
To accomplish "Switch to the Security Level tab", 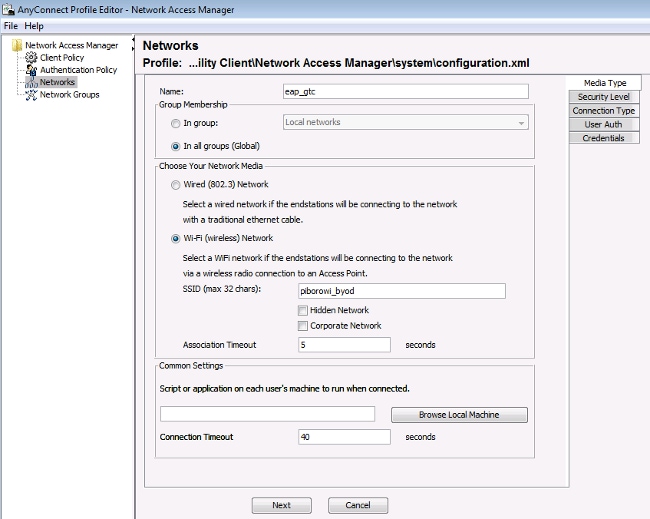I will tap(604, 97).
